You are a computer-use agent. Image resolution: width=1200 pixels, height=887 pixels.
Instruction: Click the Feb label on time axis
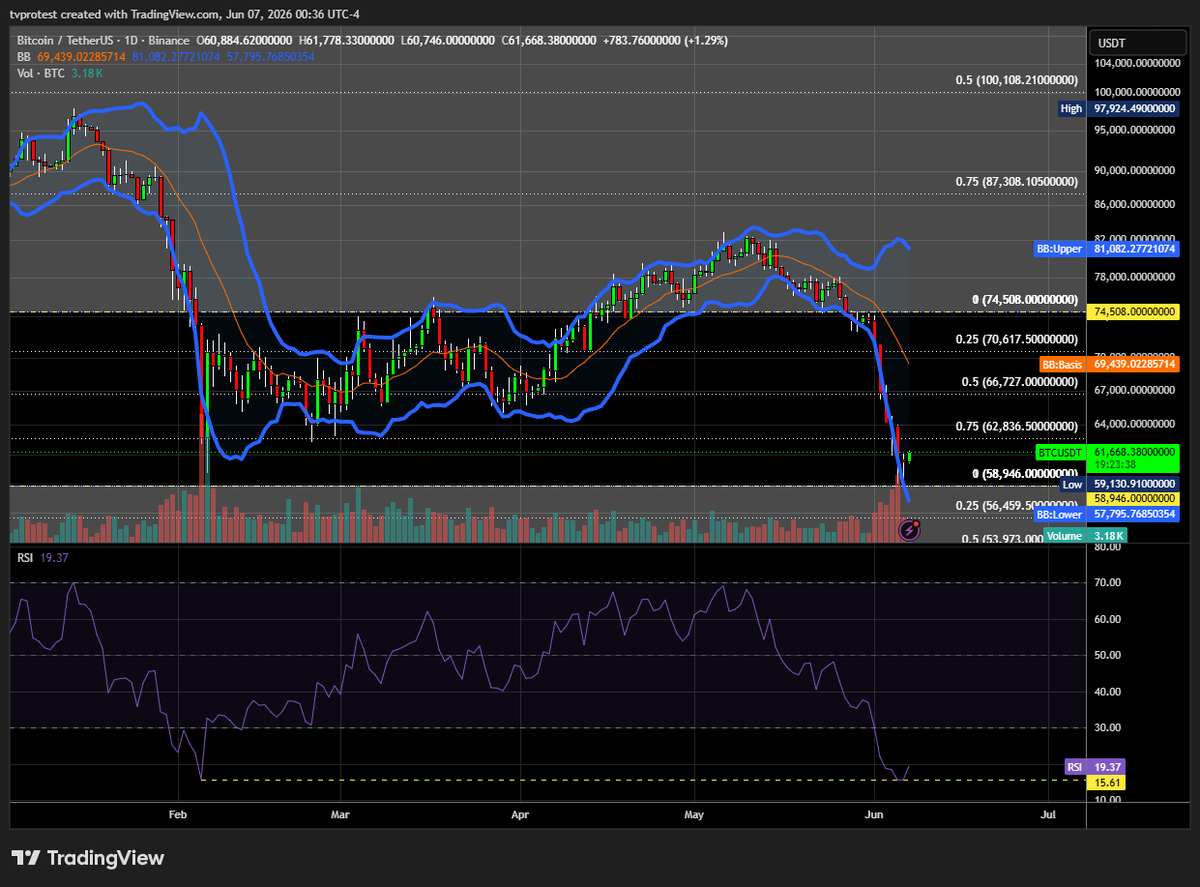click(x=178, y=815)
